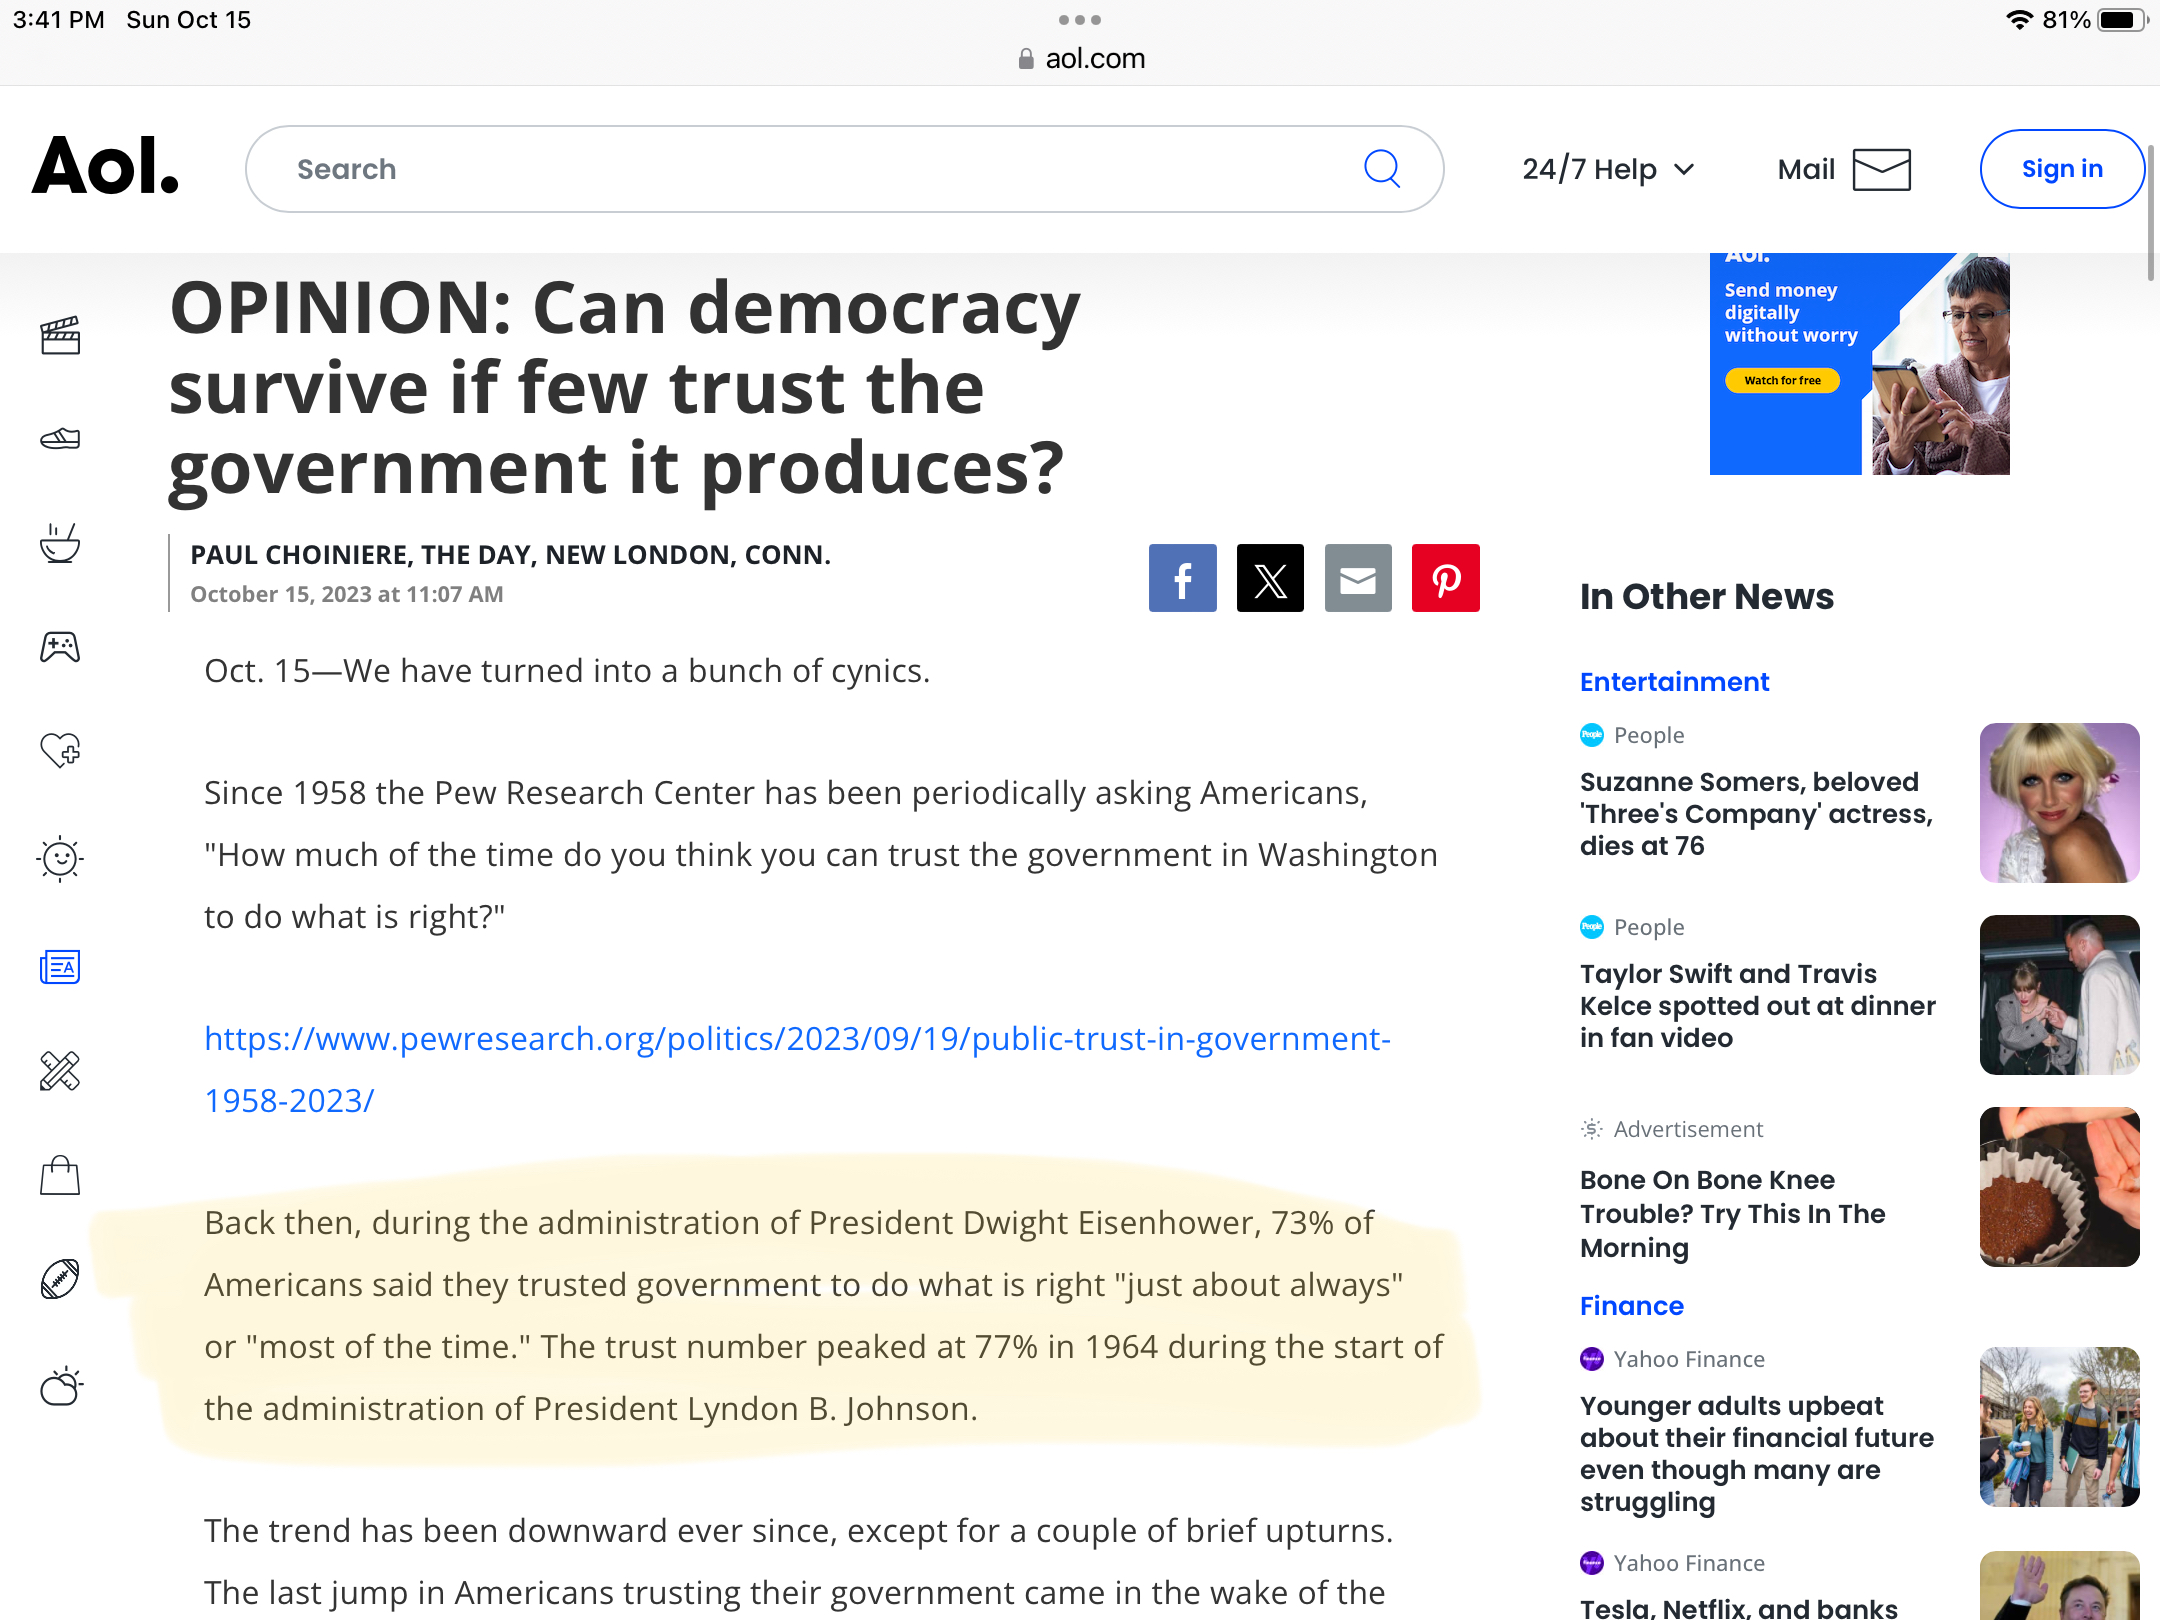Open the Health heart sidebar icon

point(60,750)
